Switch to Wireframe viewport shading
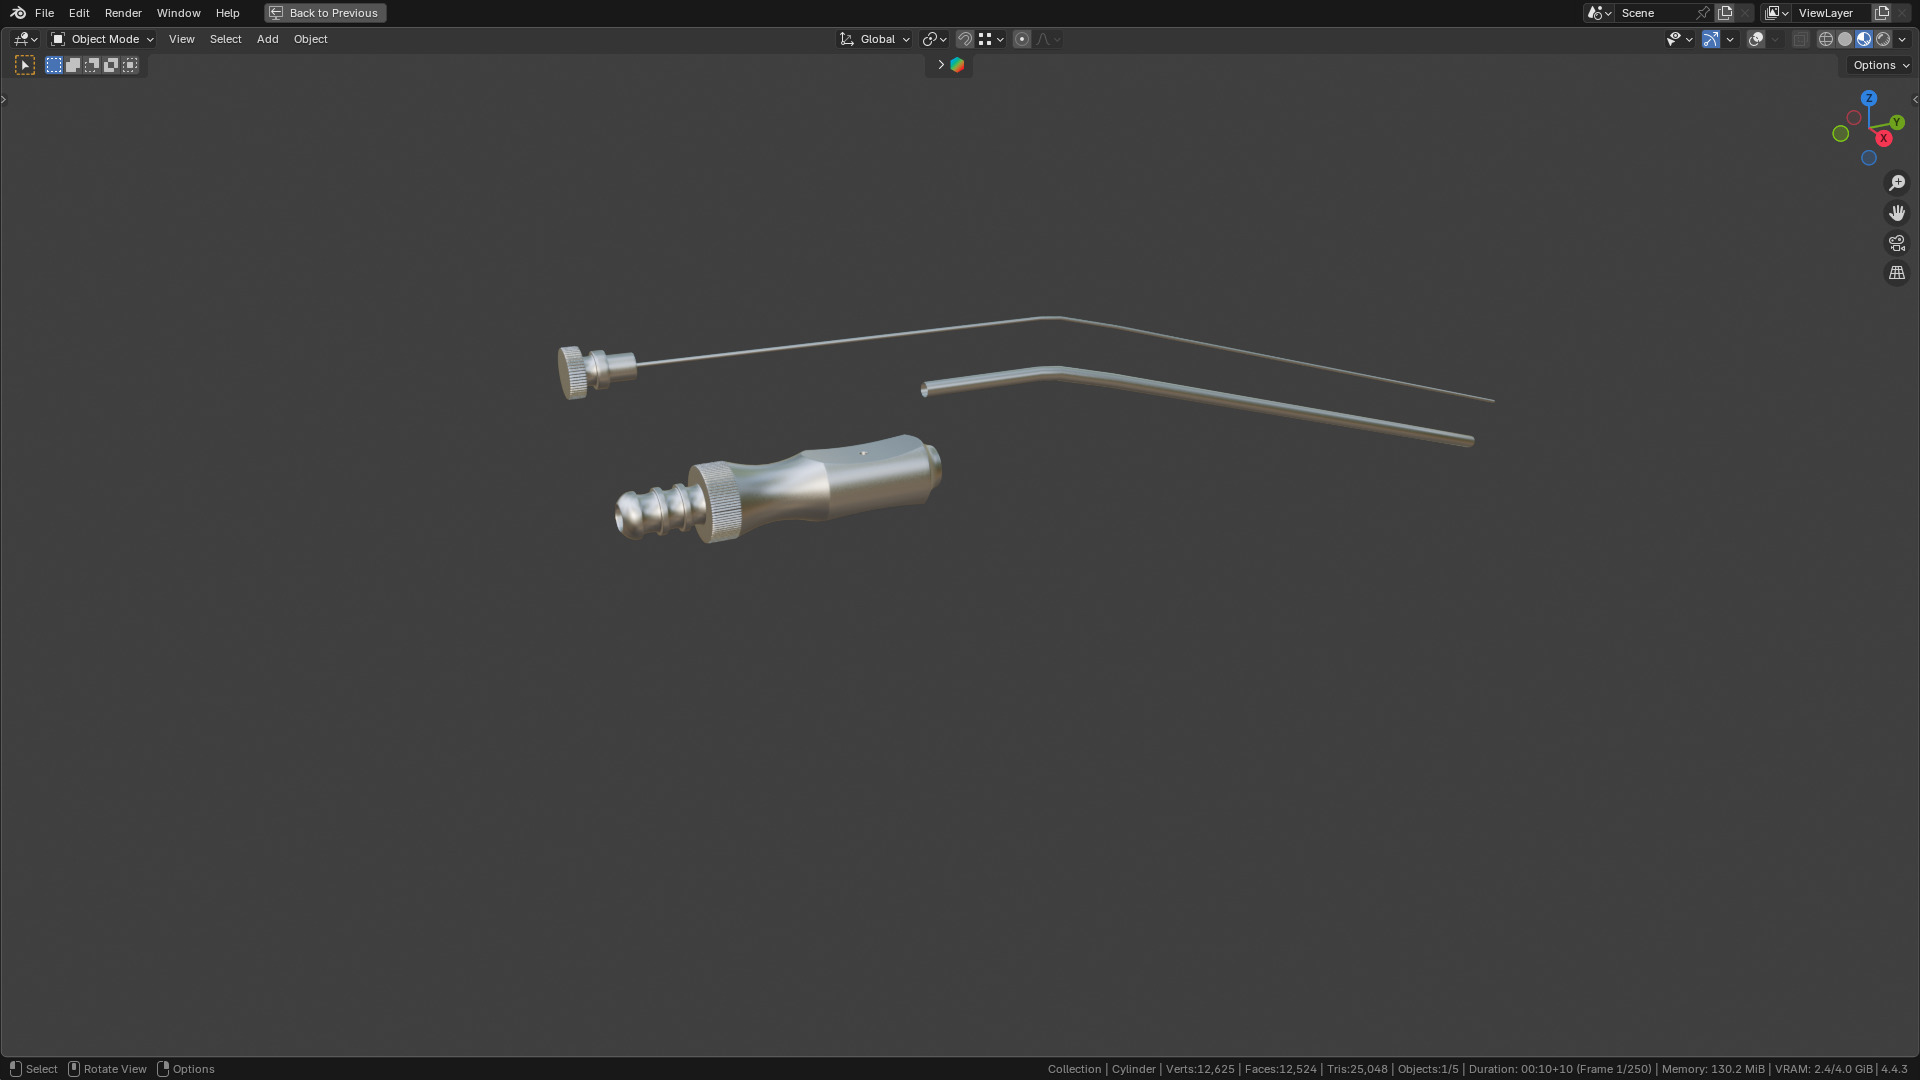1920x1080 pixels. [x=1826, y=39]
